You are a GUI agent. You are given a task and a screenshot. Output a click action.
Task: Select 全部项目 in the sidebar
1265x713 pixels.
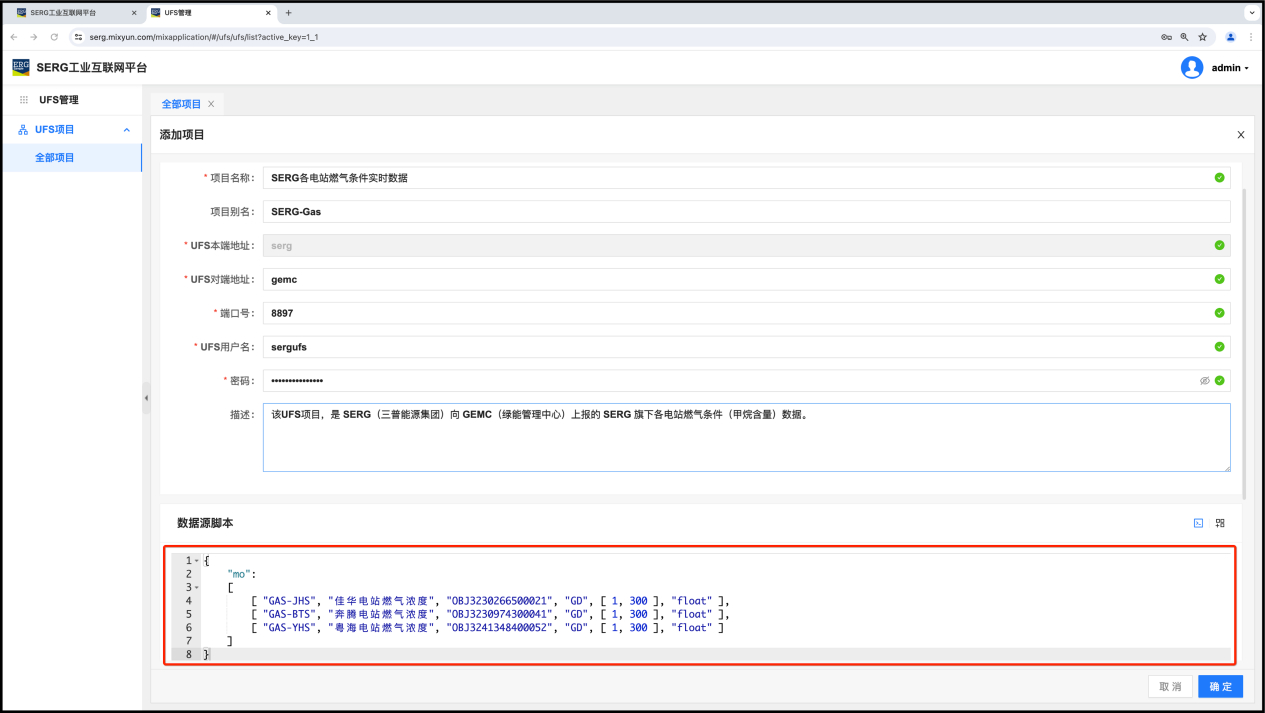click(55, 158)
